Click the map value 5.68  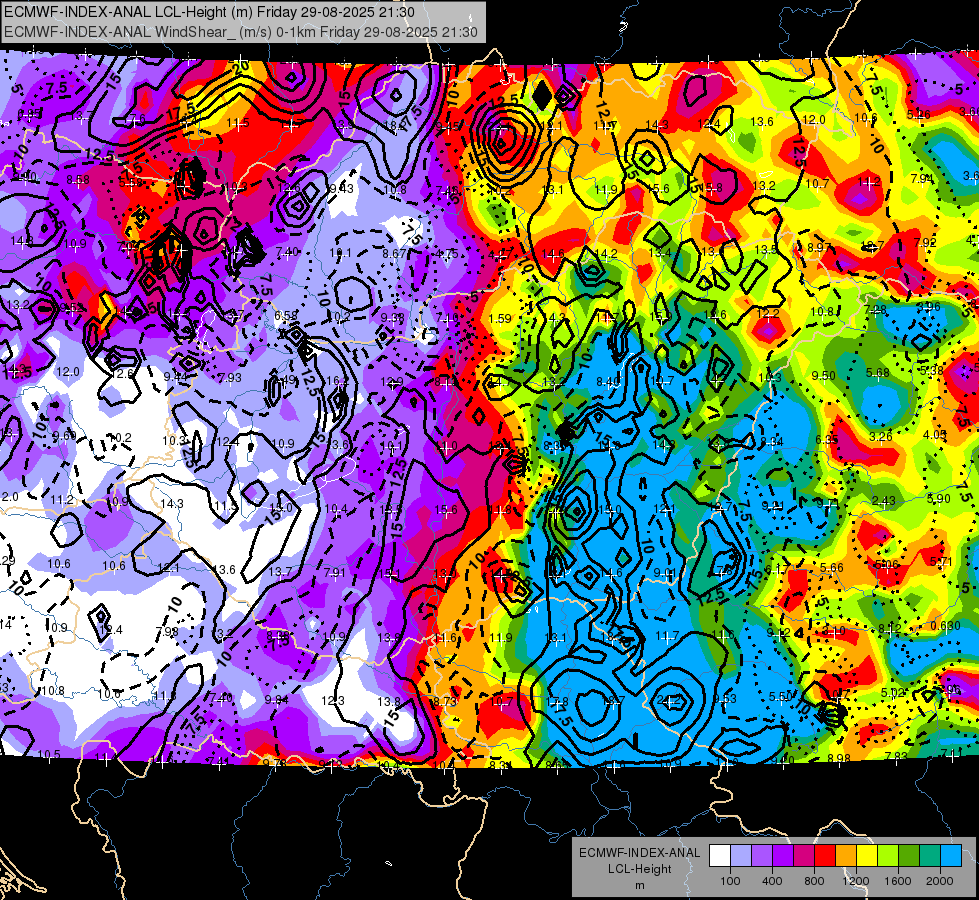(877, 373)
